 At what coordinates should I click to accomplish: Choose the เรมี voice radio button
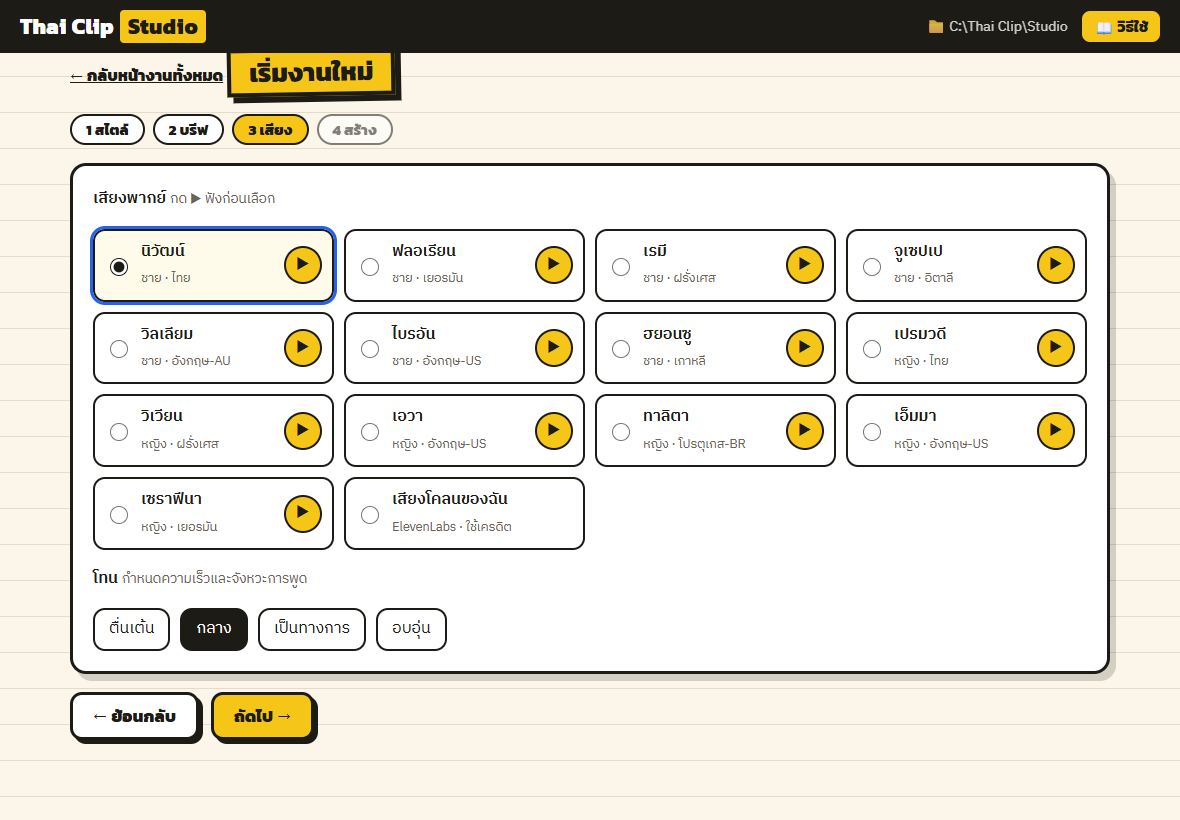click(x=621, y=267)
